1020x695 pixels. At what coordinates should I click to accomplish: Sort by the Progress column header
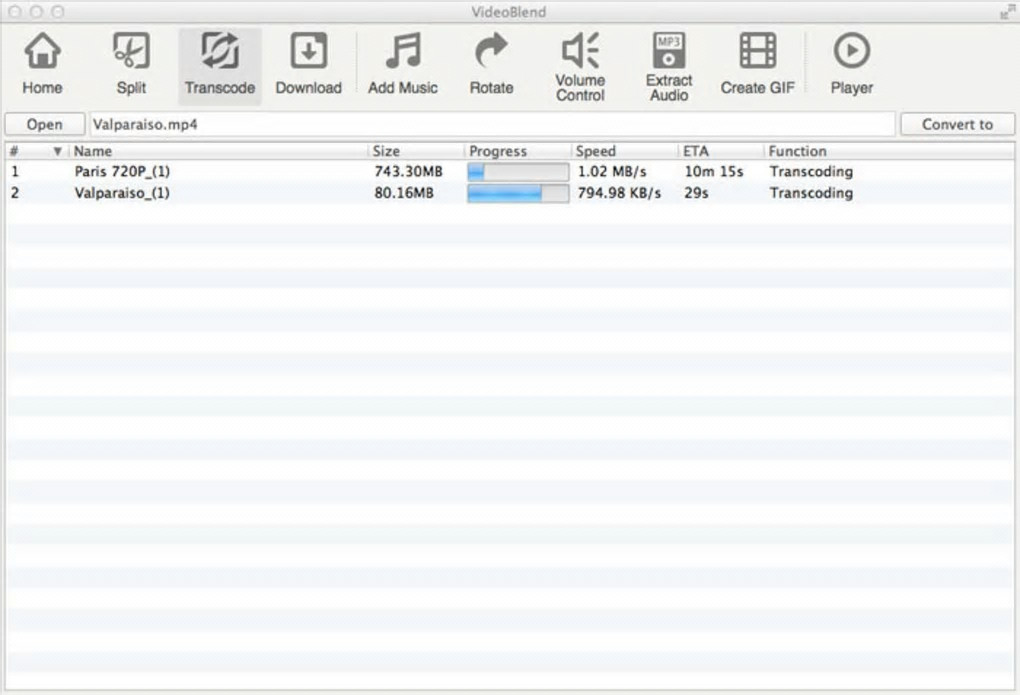point(518,151)
